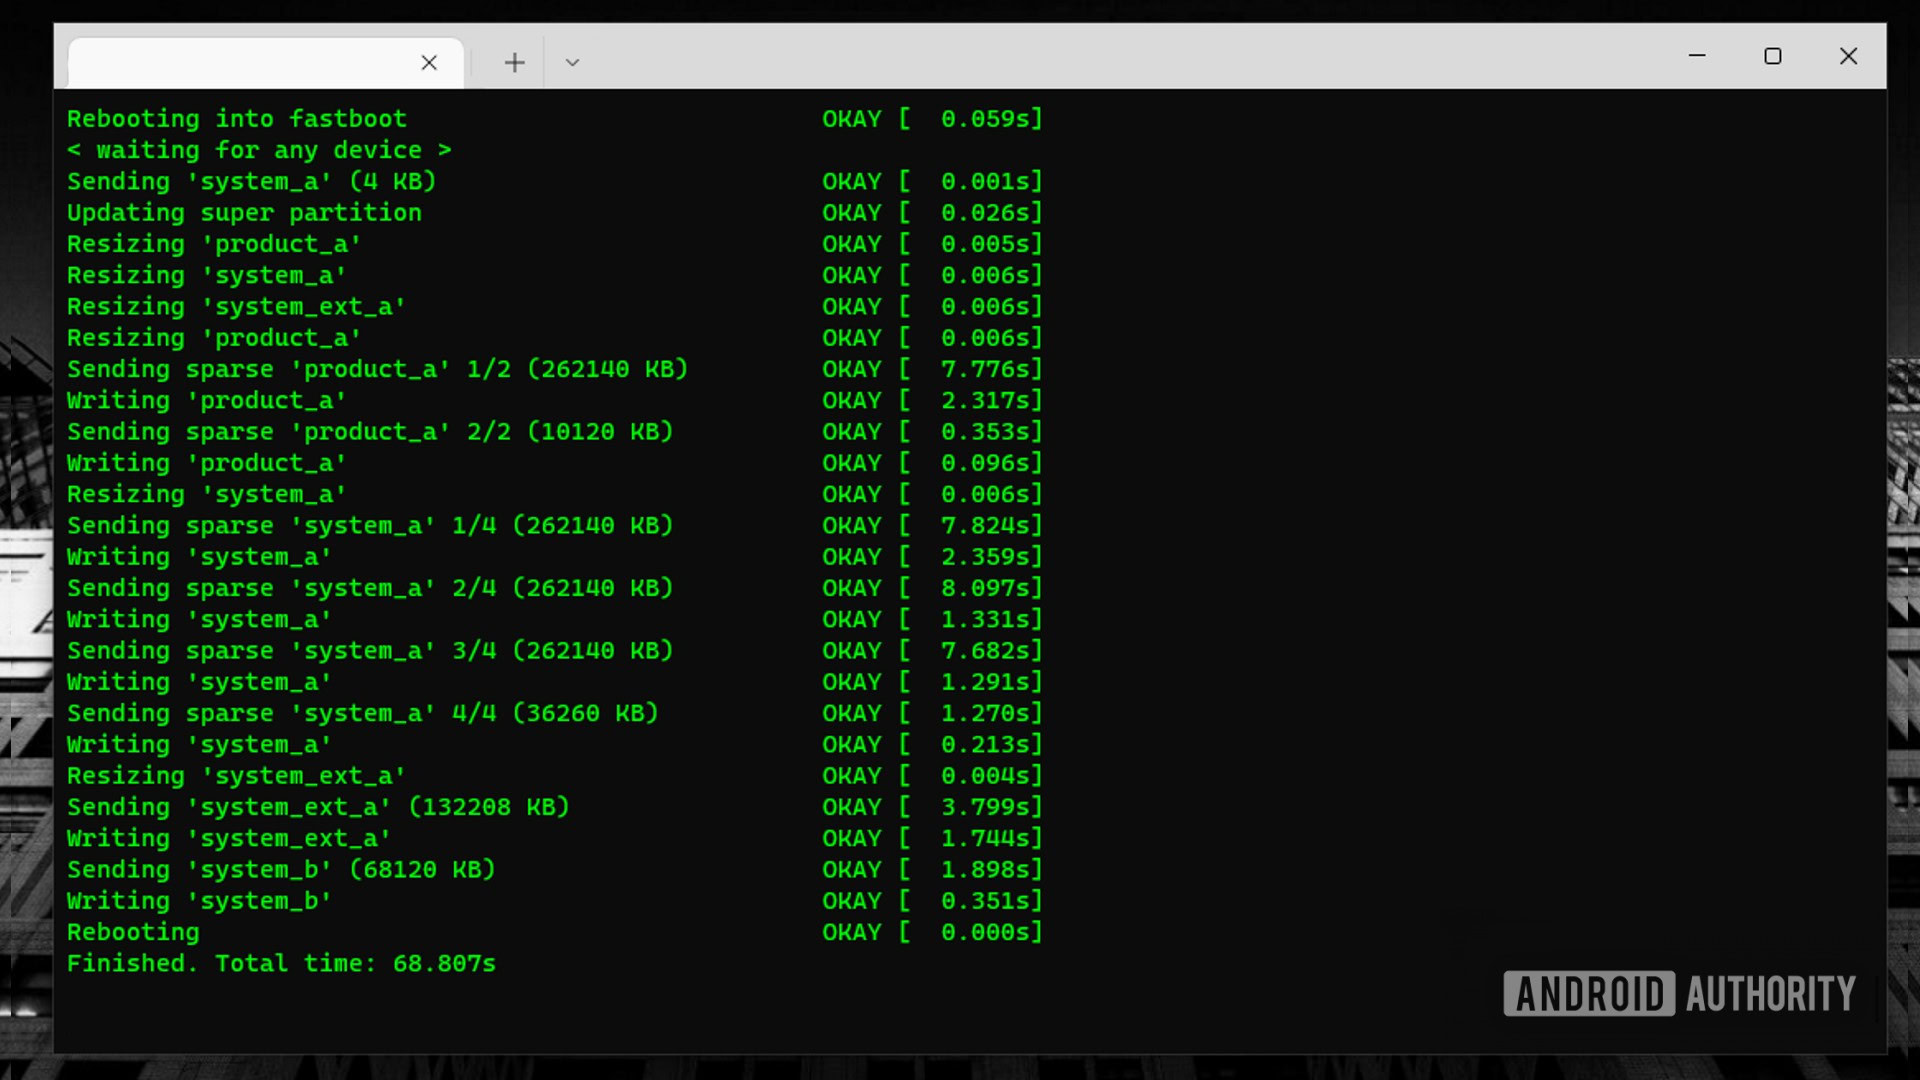The image size is (1920, 1080).
Task: Click 'Sending system_b (68120 KB)' line
Action: 281,870
